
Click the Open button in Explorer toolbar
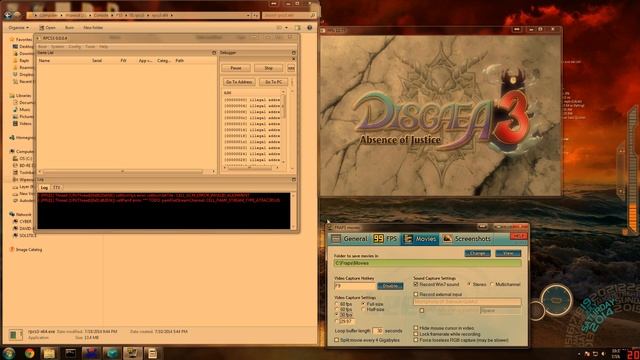[x=47, y=28]
